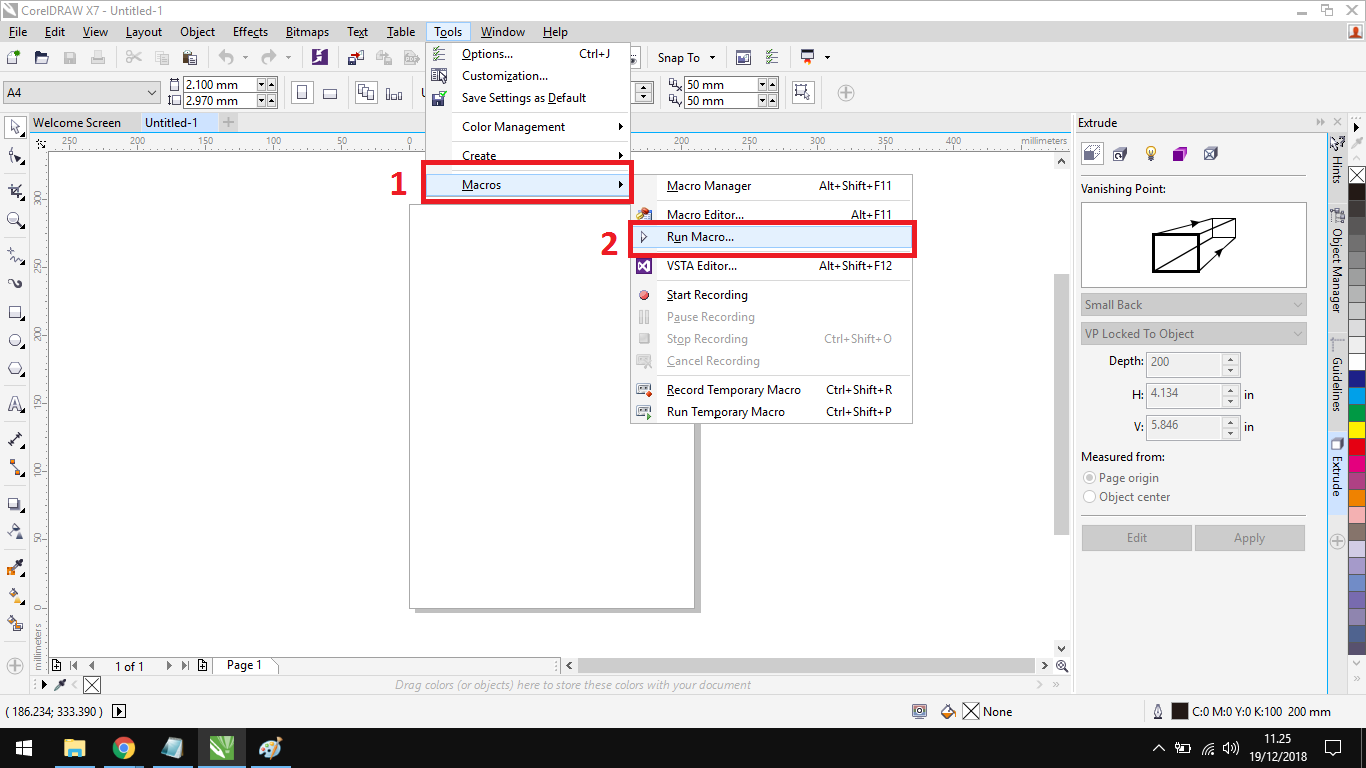Open the Snap To dropdown

click(x=686, y=57)
